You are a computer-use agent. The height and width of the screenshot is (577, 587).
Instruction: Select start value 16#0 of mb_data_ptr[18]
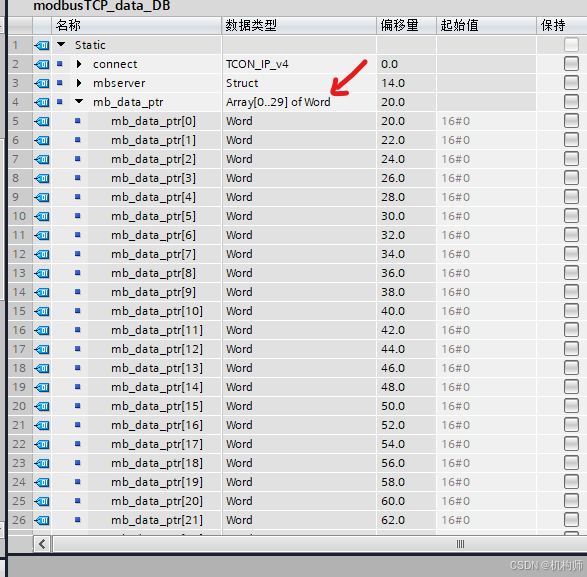486,463
